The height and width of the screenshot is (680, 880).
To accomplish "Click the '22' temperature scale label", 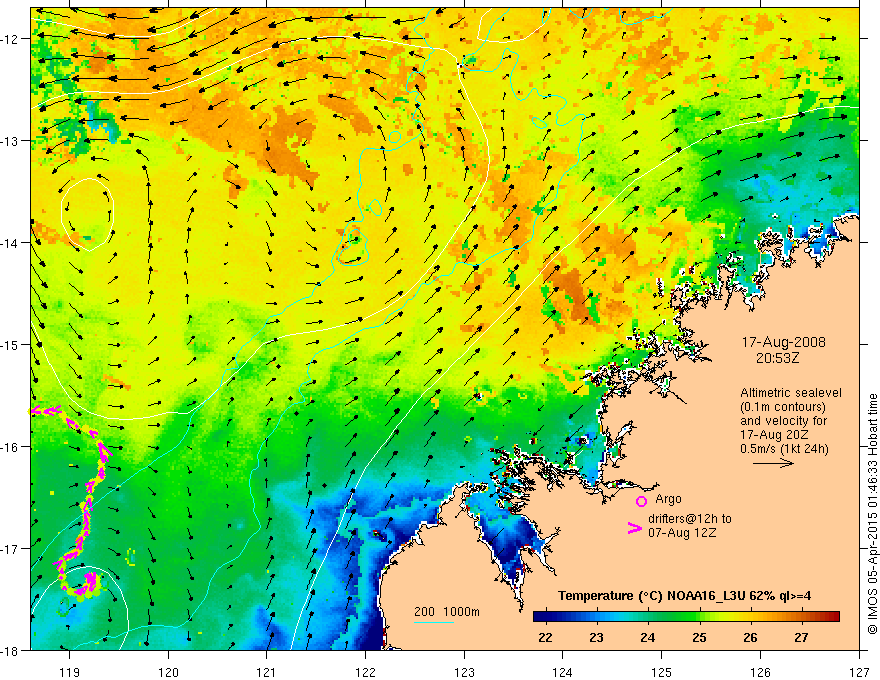I will point(545,637).
